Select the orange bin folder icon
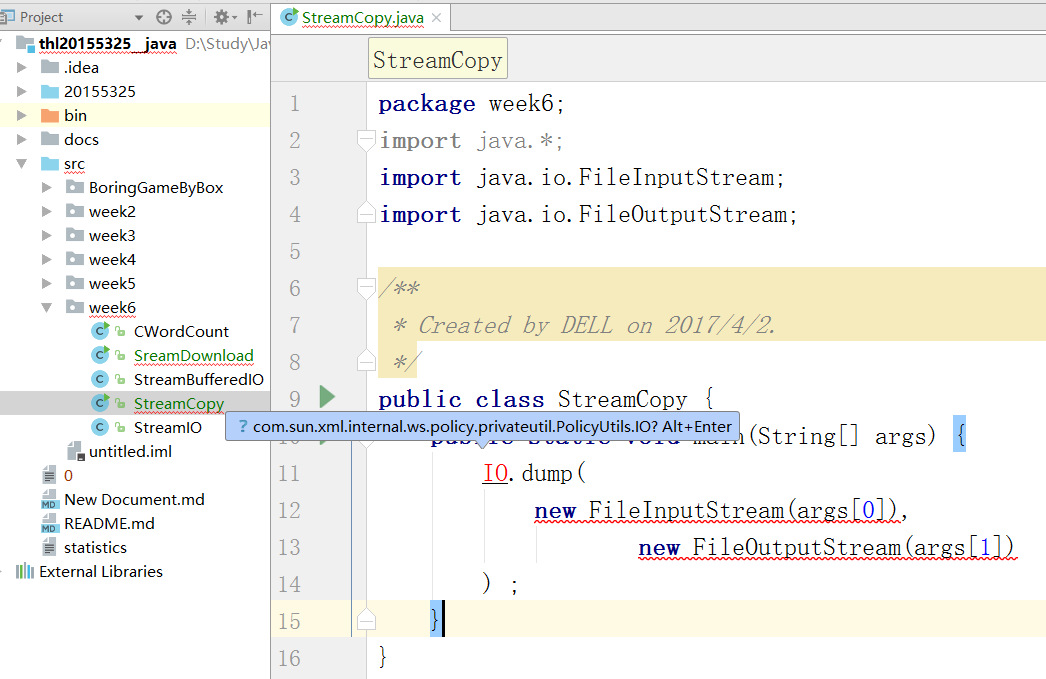 click(50, 115)
